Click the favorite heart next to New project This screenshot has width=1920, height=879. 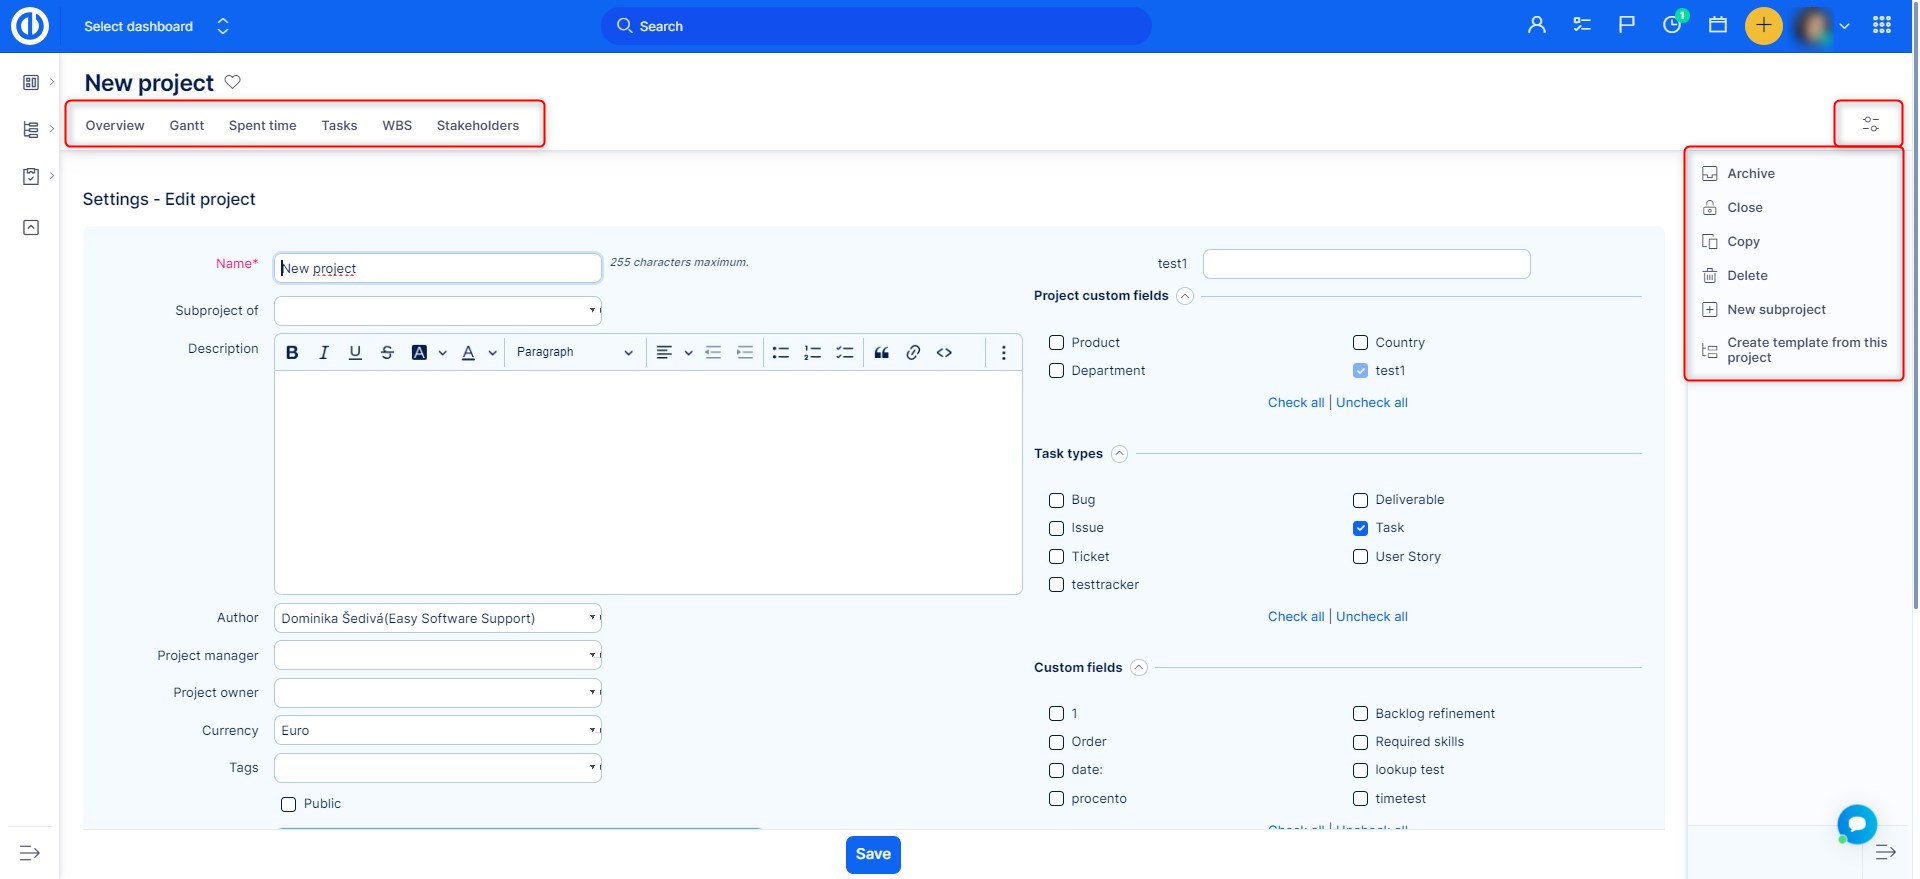[x=232, y=82]
